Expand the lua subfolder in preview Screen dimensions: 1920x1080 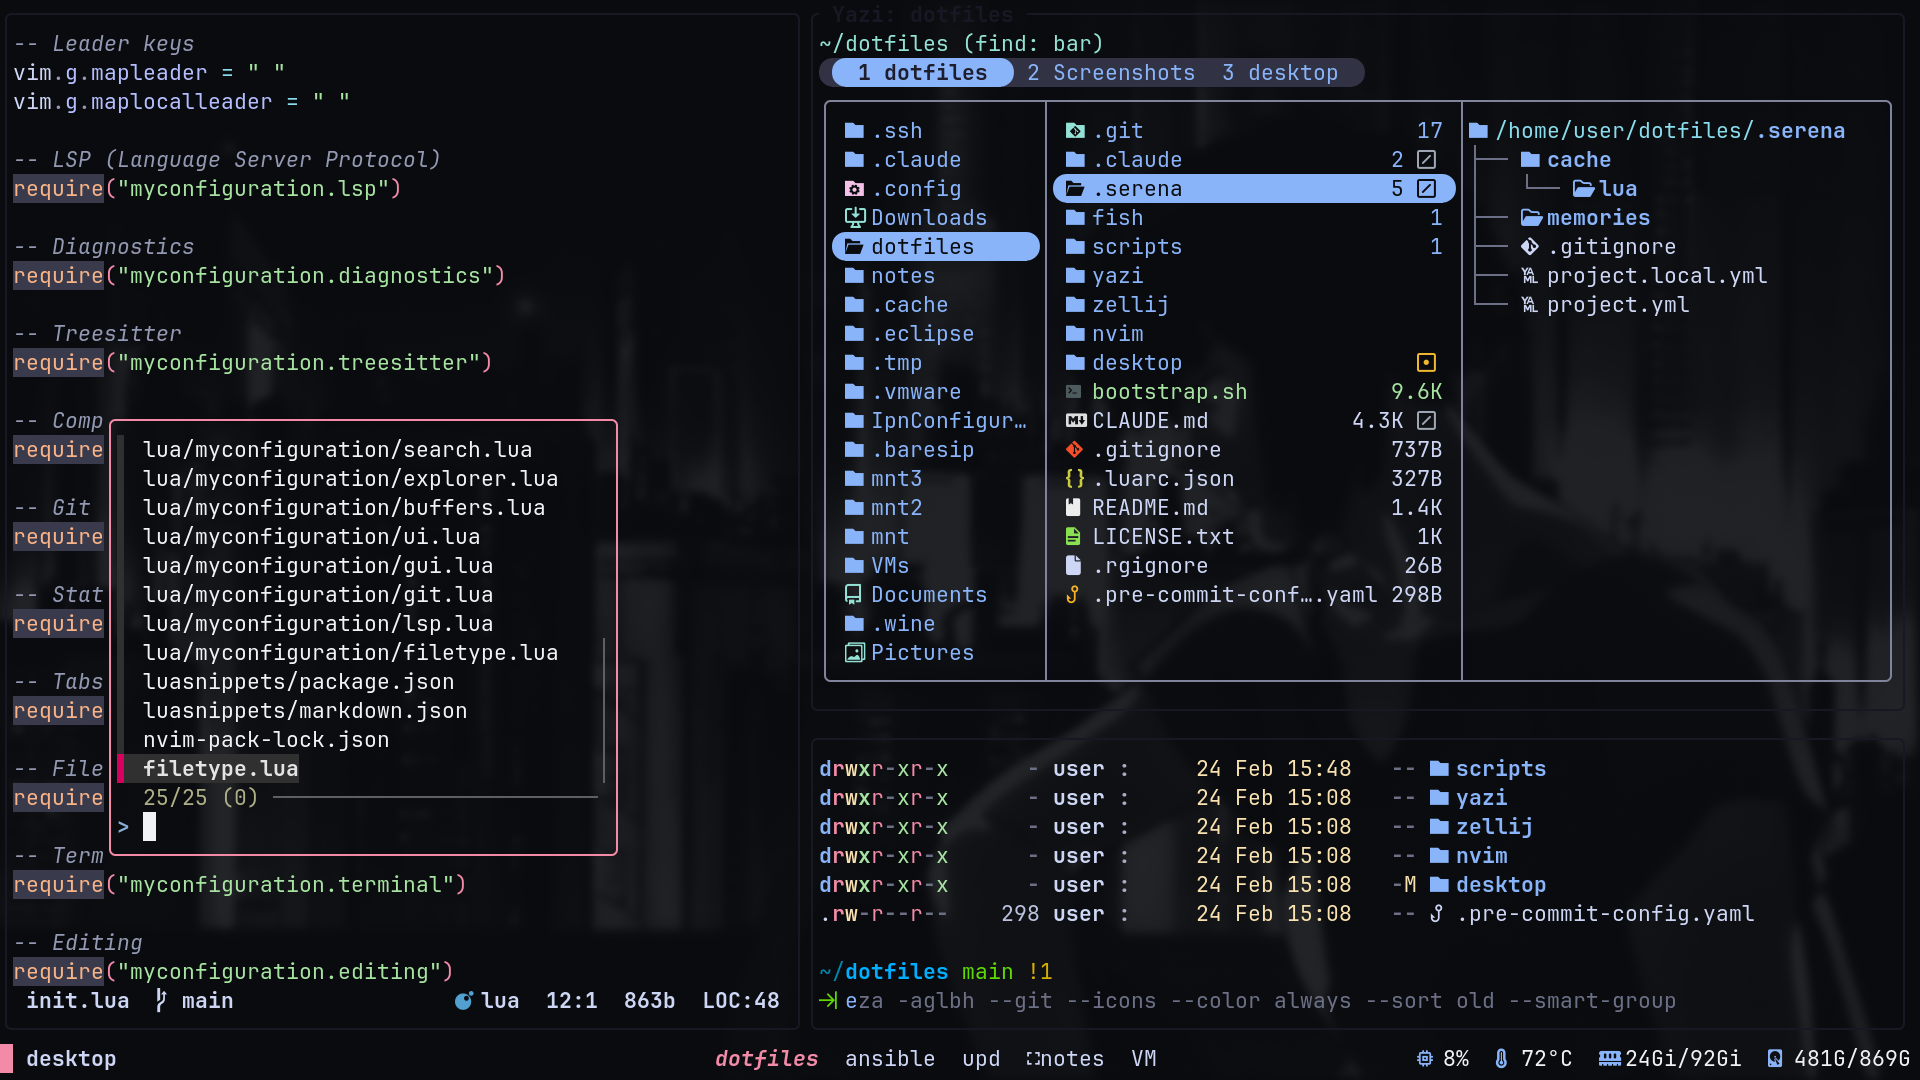1605,189
